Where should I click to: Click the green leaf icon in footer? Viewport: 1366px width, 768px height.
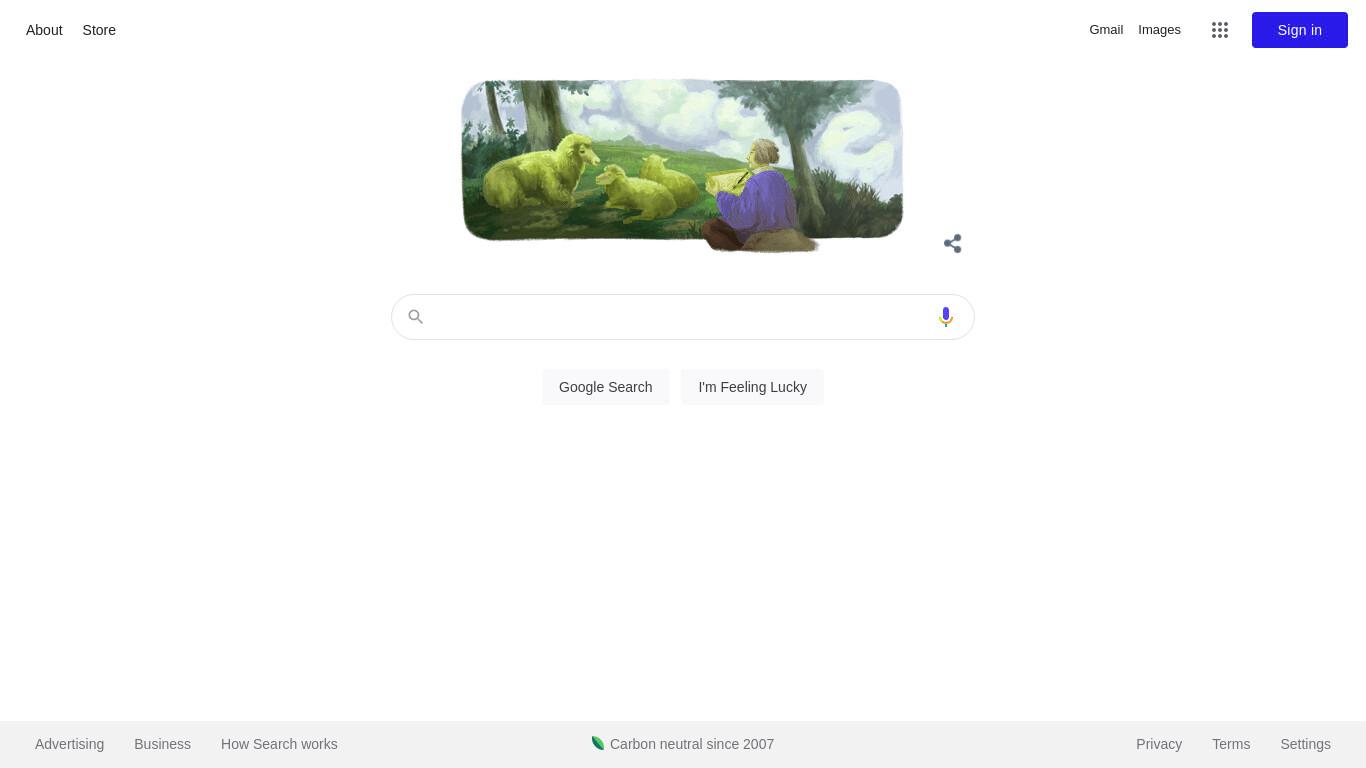pos(598,743)
